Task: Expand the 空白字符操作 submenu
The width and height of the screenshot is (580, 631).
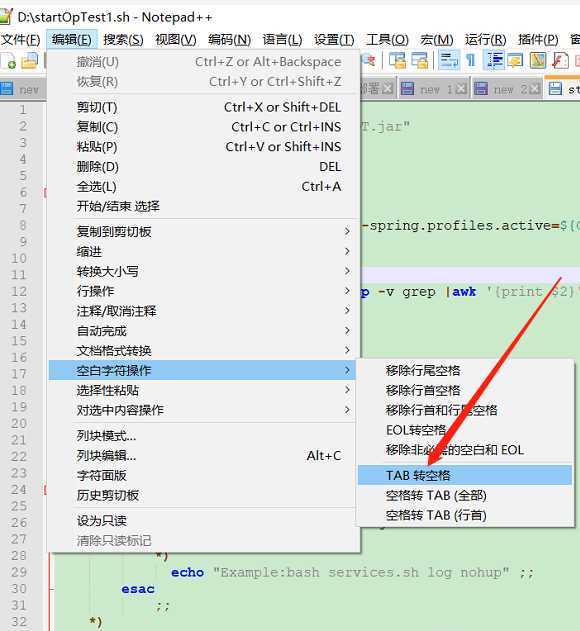Action: point(202,370)
